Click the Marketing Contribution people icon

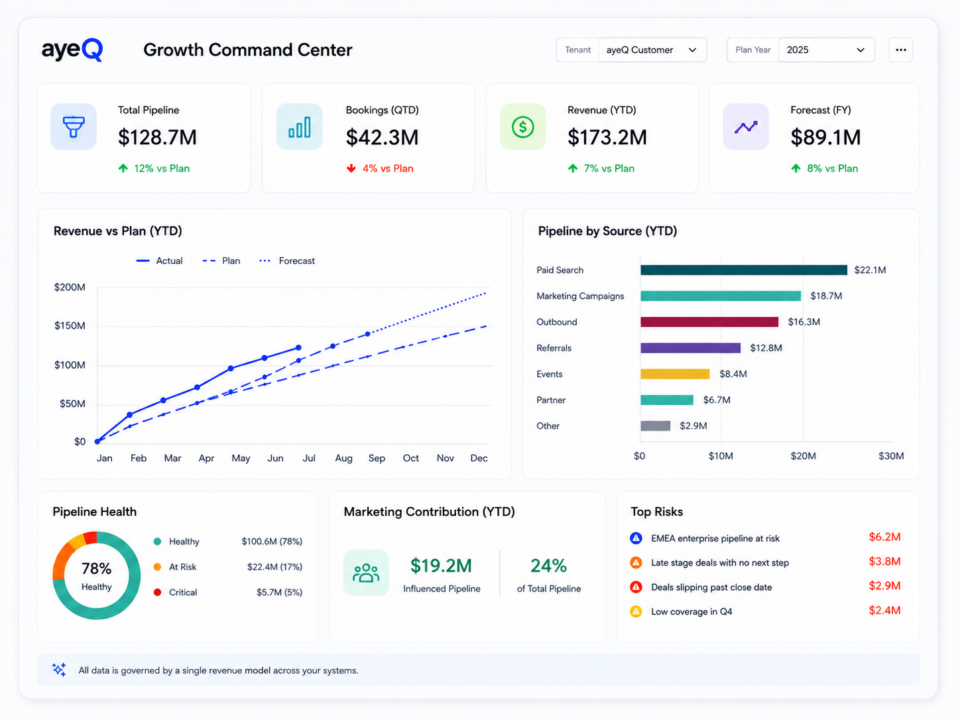click(x=366, y=573)
